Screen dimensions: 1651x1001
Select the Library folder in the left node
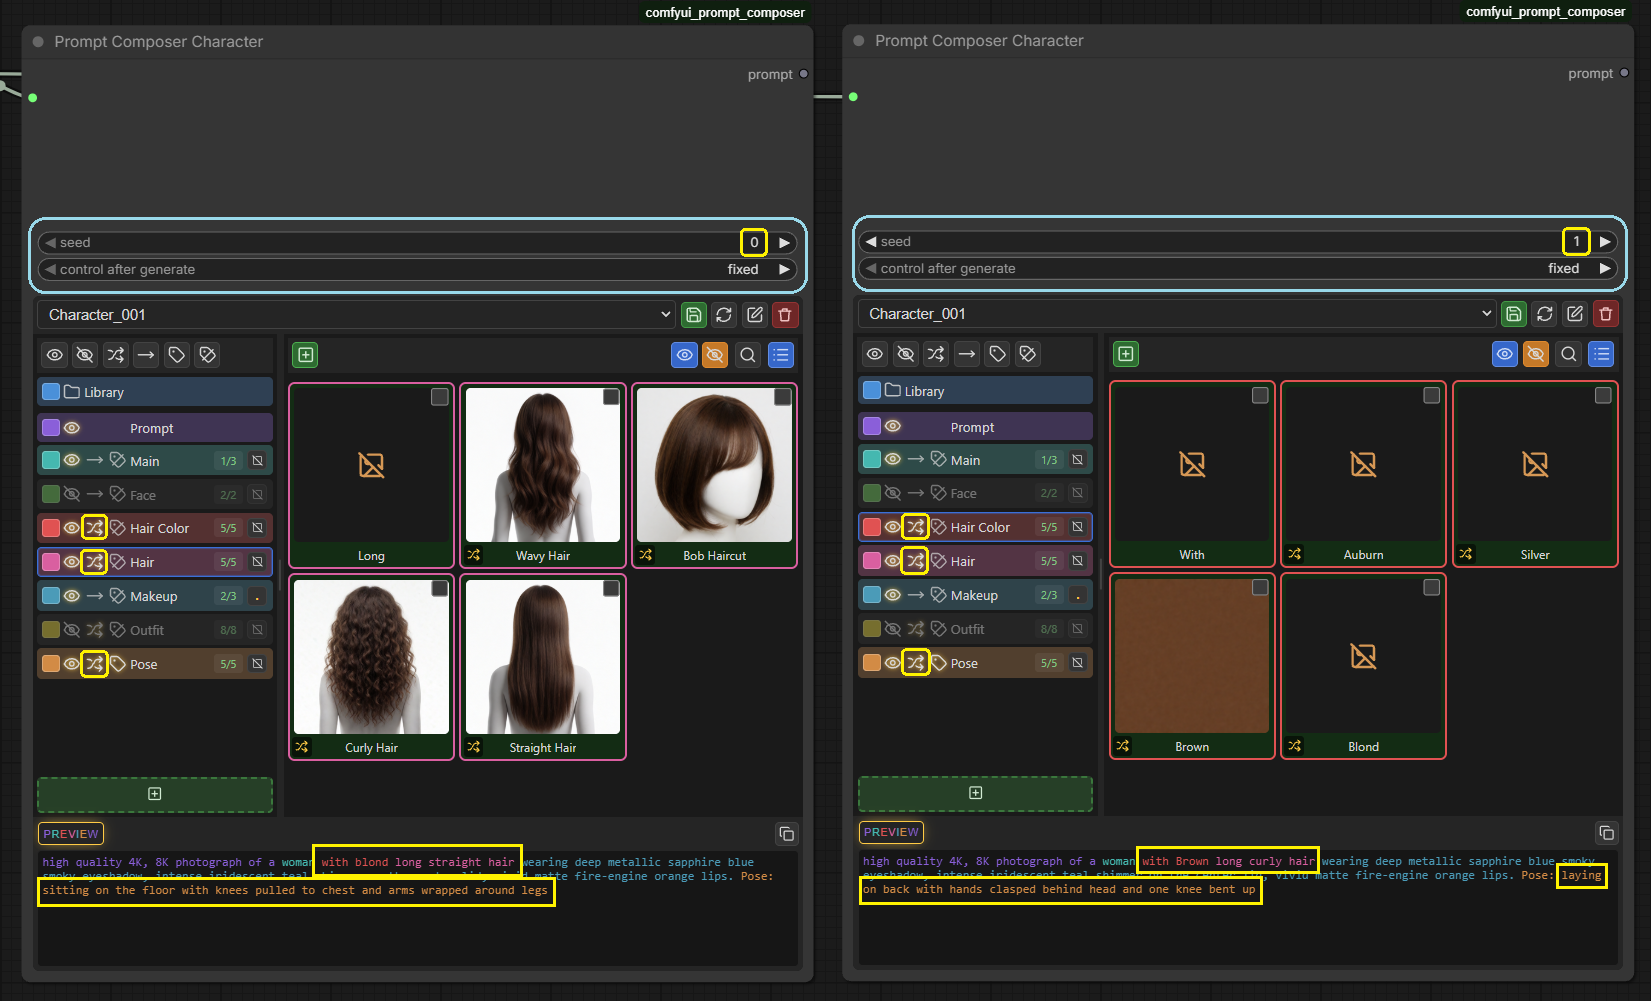[155, 392]
